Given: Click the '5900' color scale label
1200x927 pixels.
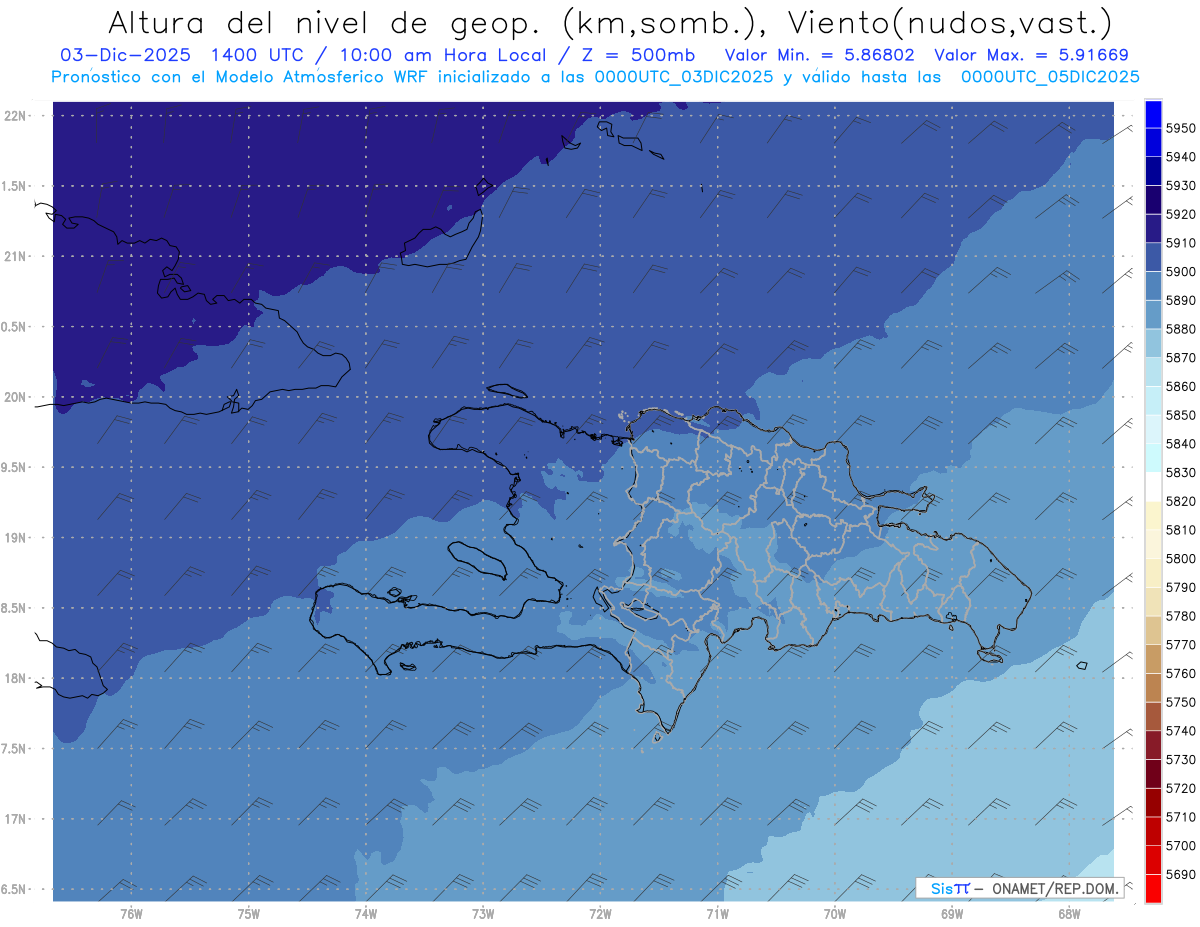Looking at the screenshot, I should point(1180,271).
